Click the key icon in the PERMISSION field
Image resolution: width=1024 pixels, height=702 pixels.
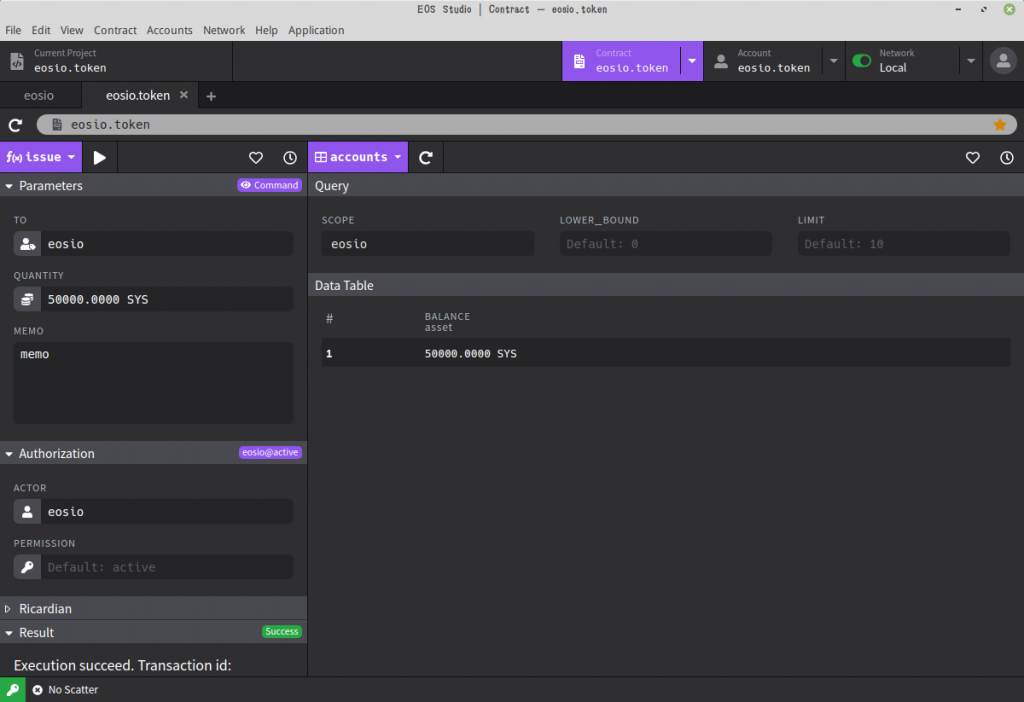coord(27,567)
